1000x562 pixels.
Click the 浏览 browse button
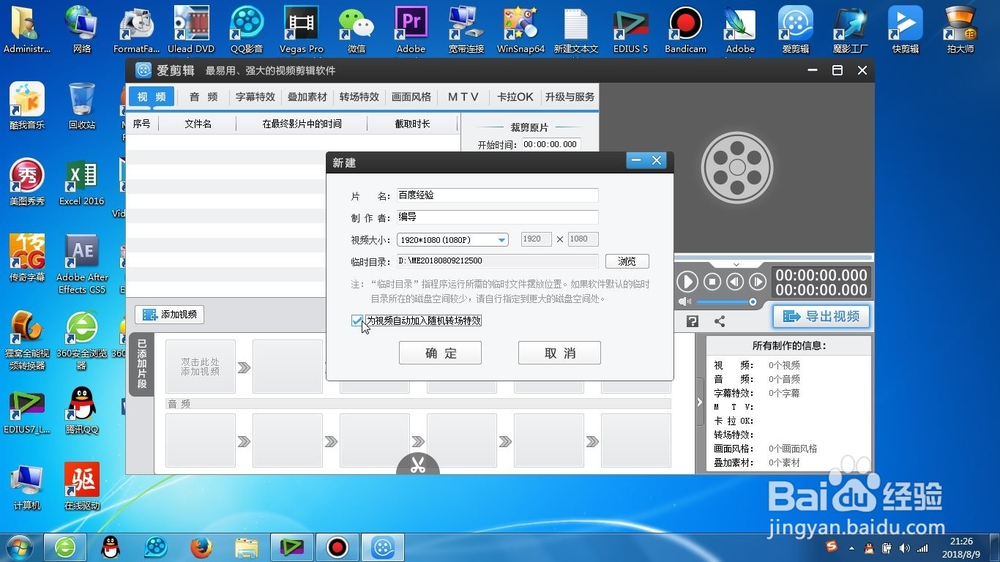tap(627, 261)
